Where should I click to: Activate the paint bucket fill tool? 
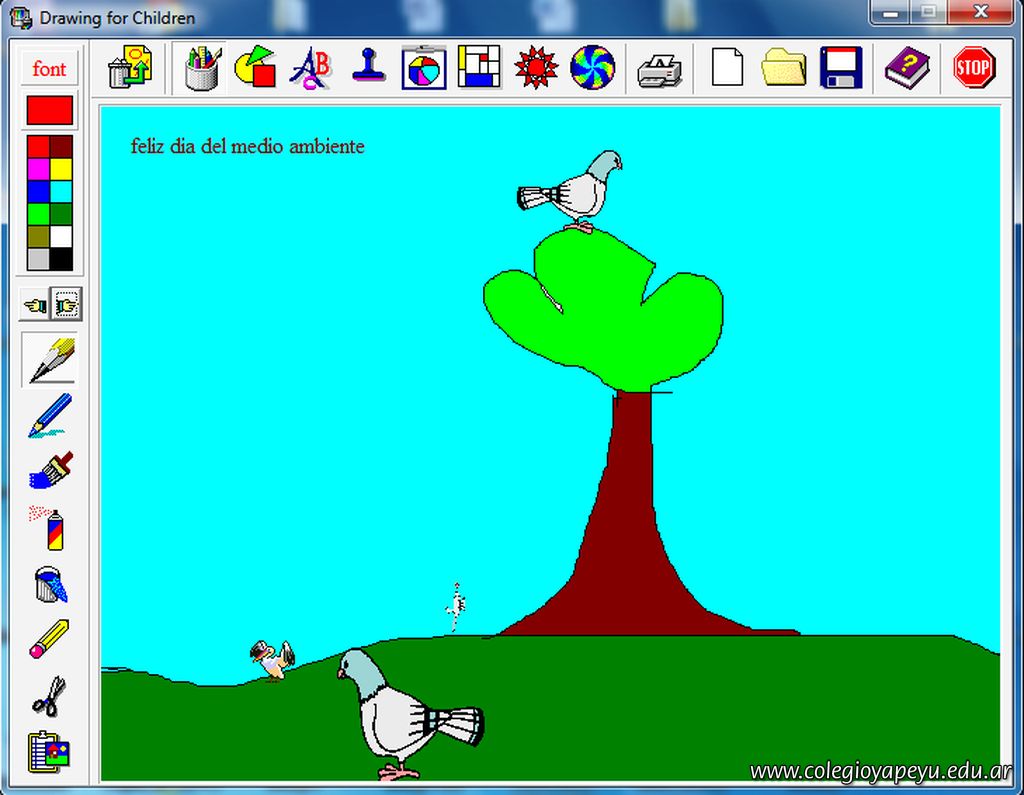click(50, 583)
